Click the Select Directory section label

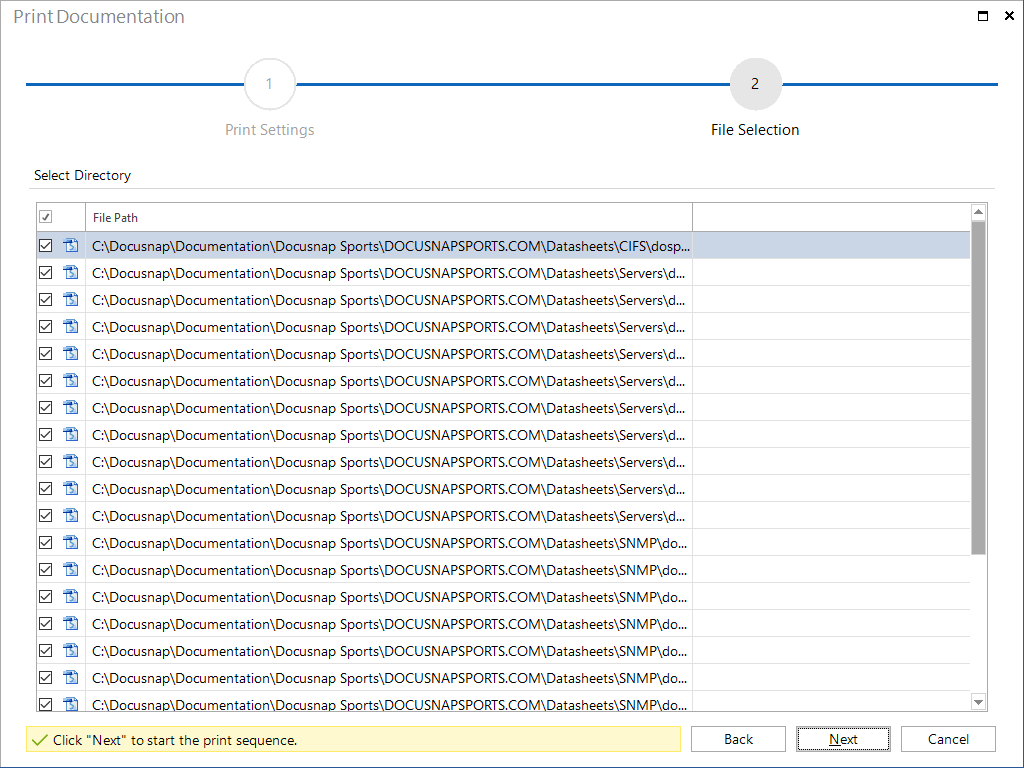pyautogui.click(x=82, y=175)
